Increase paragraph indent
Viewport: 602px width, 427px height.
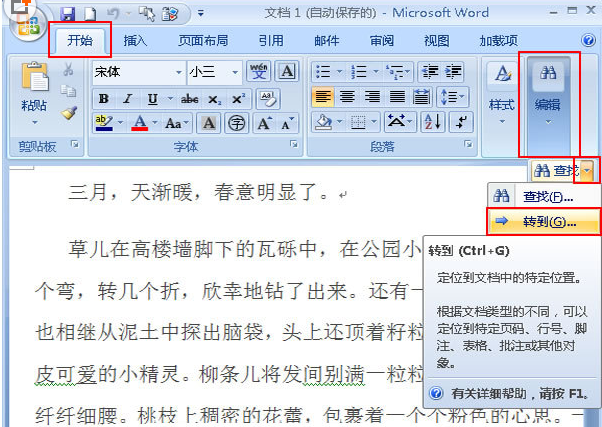[453, 71]
